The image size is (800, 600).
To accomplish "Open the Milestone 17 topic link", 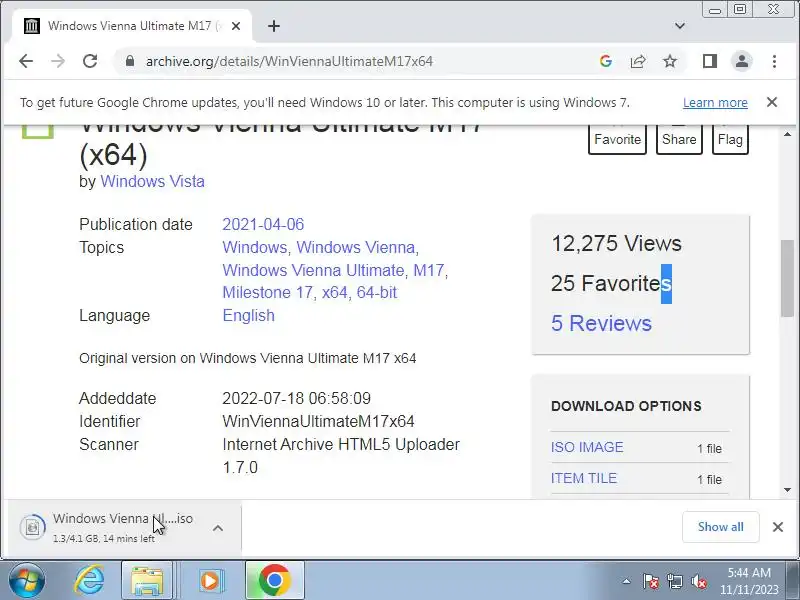I will coord(267,293).
